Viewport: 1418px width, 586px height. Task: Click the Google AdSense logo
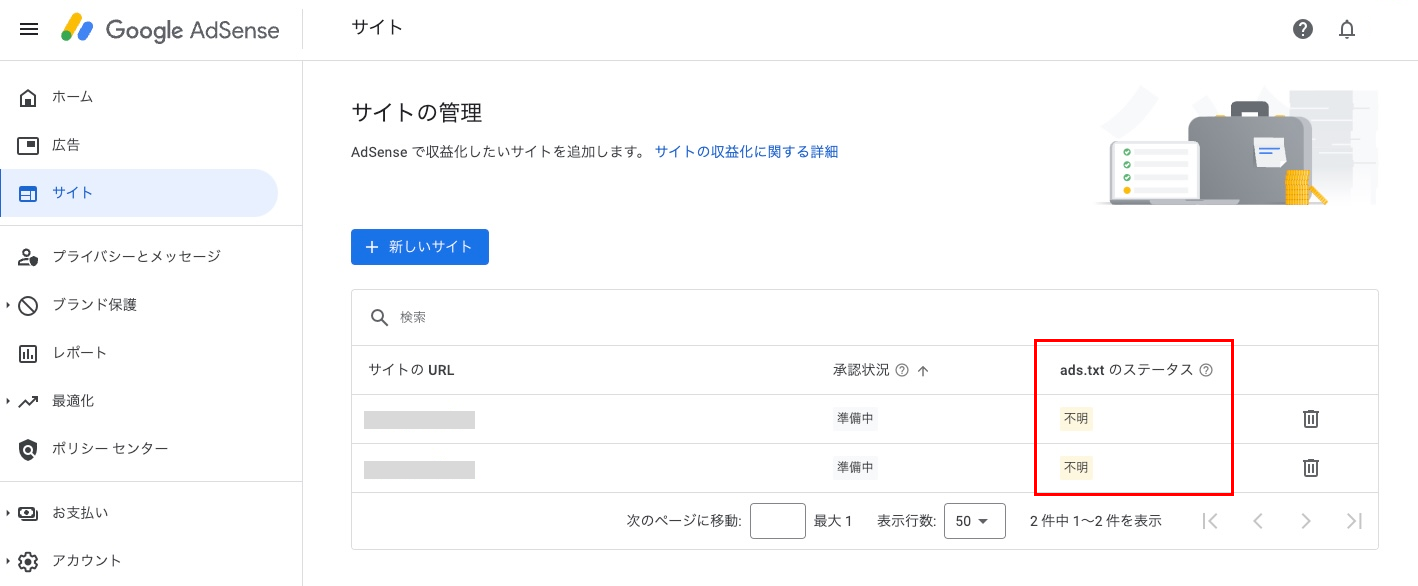170,29
